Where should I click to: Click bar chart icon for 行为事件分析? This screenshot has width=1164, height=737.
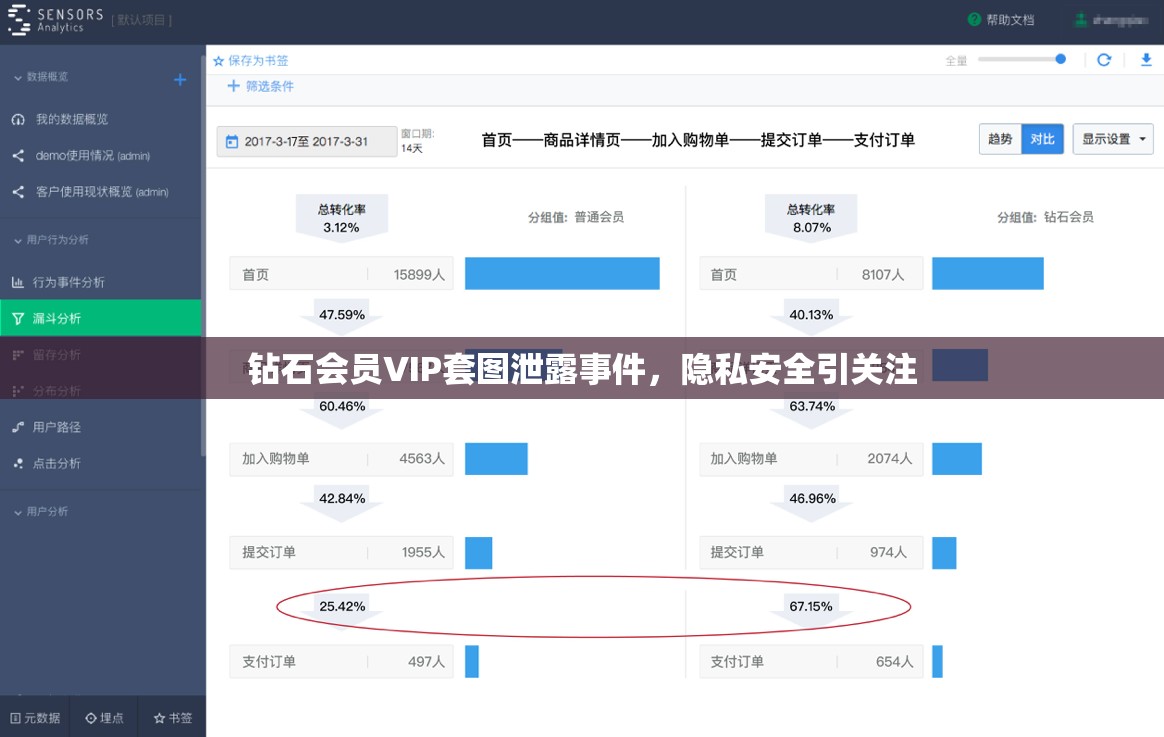point(18,282)
